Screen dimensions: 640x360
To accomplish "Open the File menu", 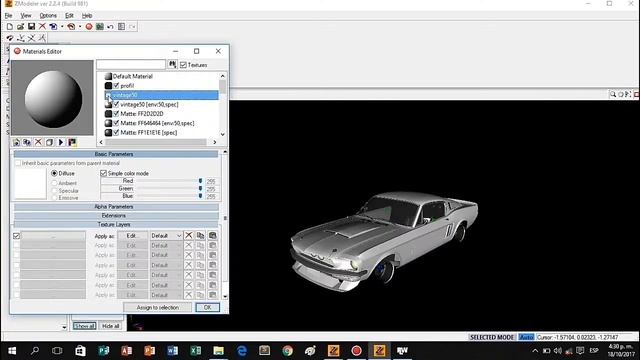I will 9,16.
